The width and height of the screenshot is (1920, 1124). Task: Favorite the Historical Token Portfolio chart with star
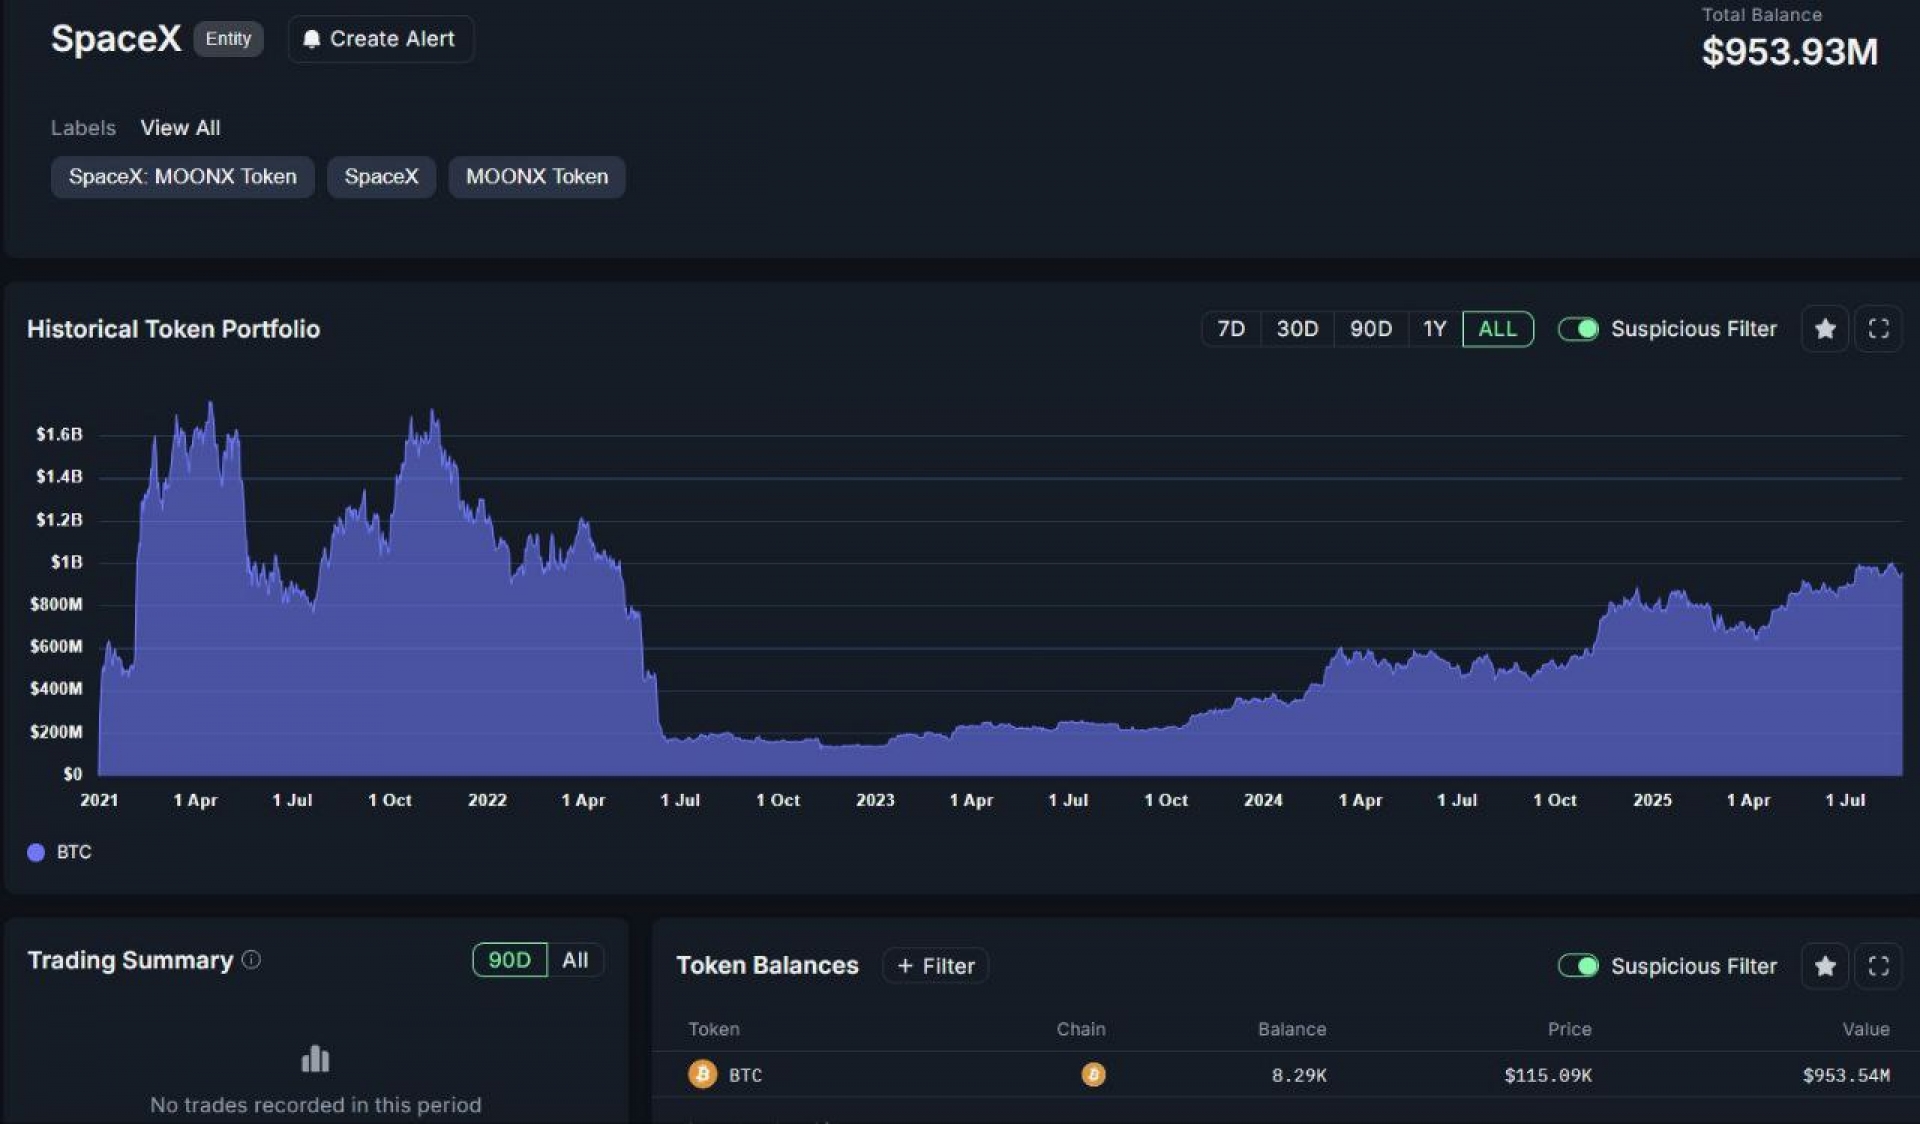click(x=1824, y=329)
